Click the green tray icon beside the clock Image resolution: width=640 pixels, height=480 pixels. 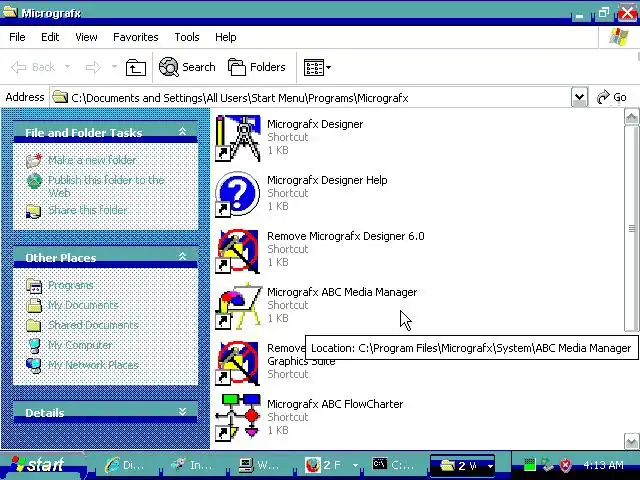pos(529,464)
